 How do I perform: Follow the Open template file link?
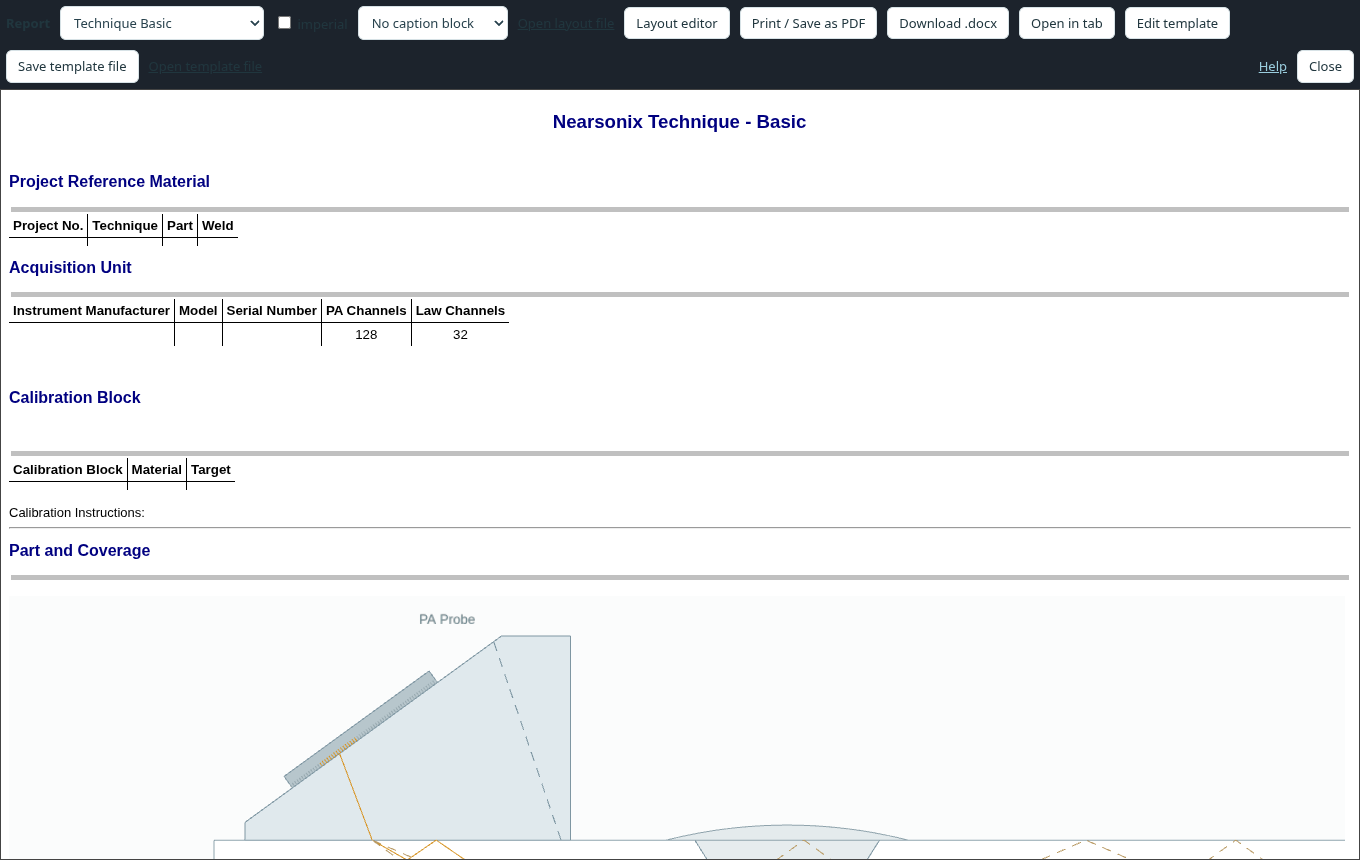coord(205,66)
